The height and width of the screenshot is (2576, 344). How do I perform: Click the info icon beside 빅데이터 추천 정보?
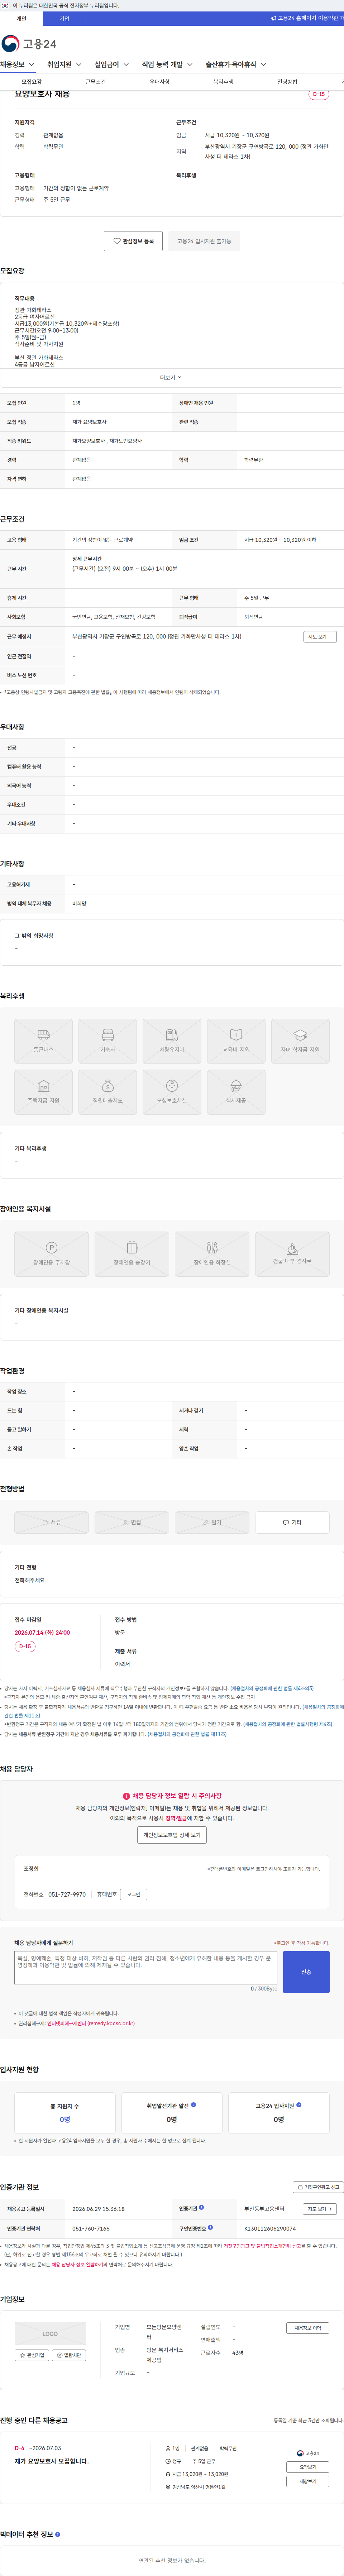(x=58, y=2534)
